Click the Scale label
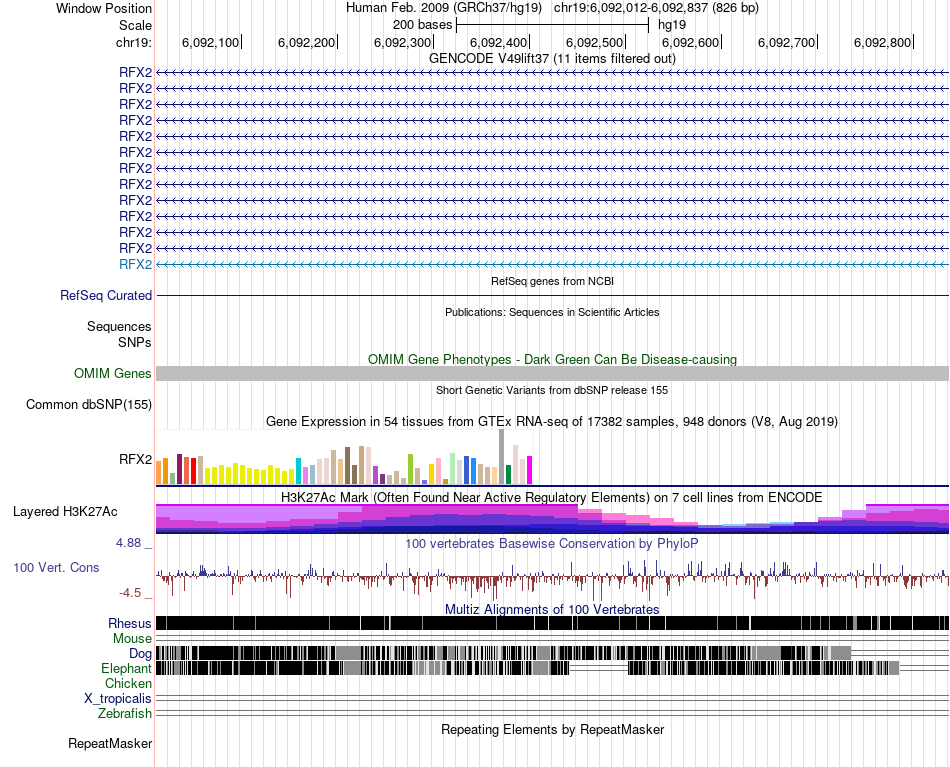The height and width of the screenshot is (767, 950). (x=135, y=25)
